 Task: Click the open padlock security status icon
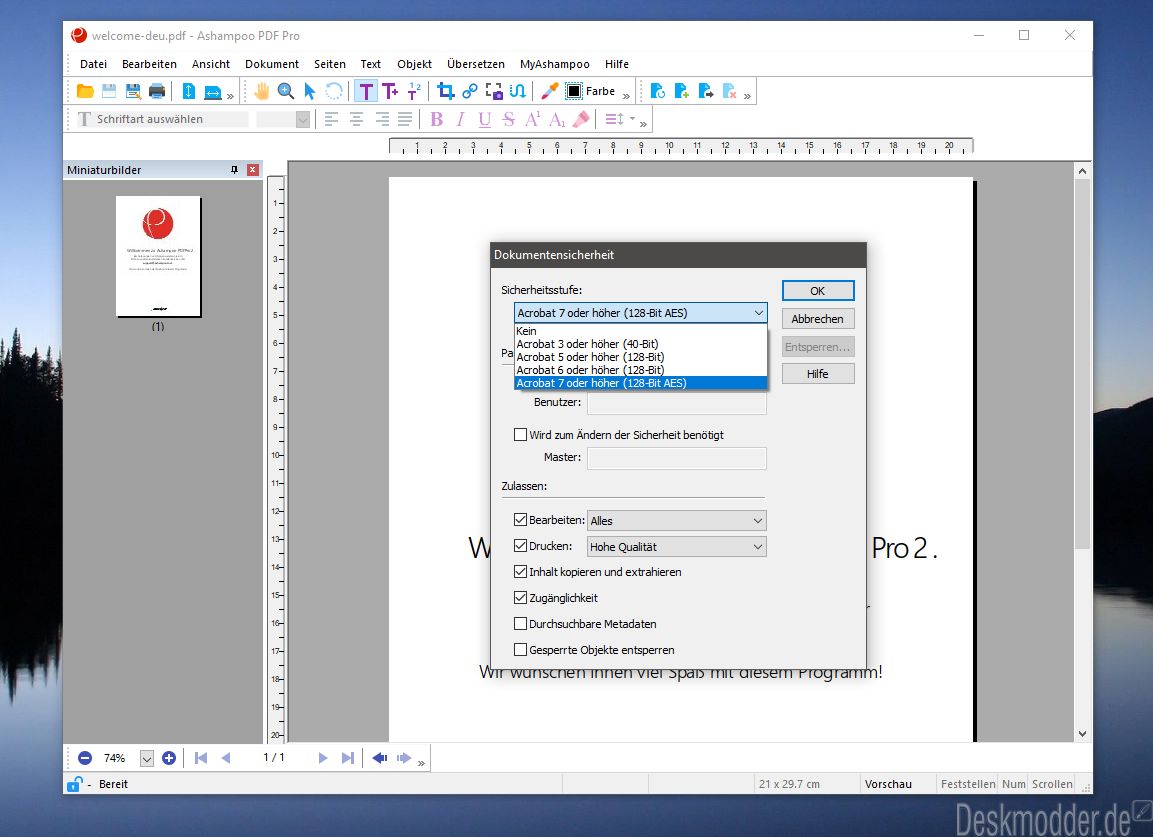click(74, 784)
